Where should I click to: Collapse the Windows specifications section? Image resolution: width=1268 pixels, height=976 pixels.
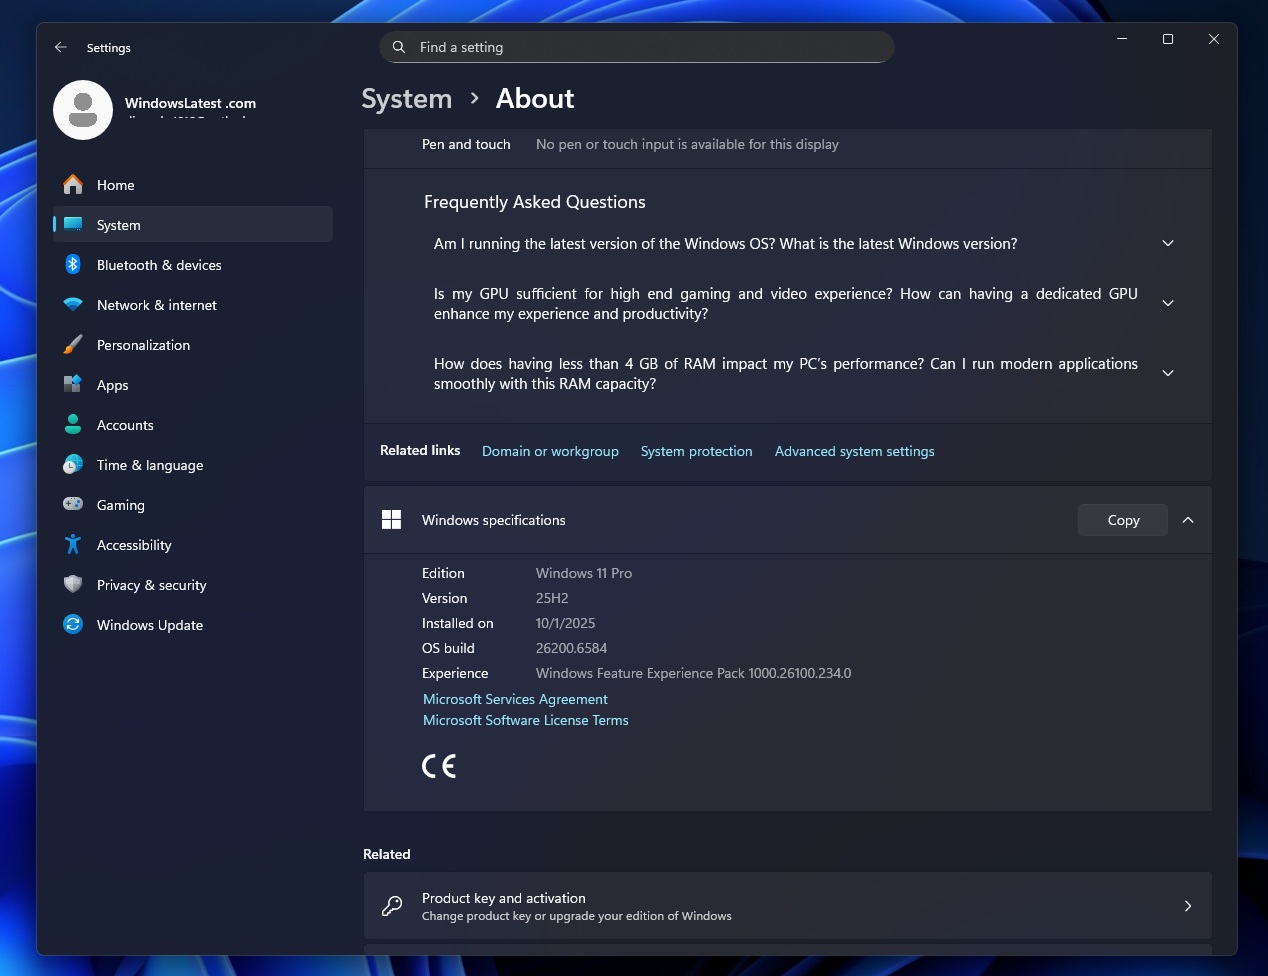pyautogui.click(x=1188, y=520)
